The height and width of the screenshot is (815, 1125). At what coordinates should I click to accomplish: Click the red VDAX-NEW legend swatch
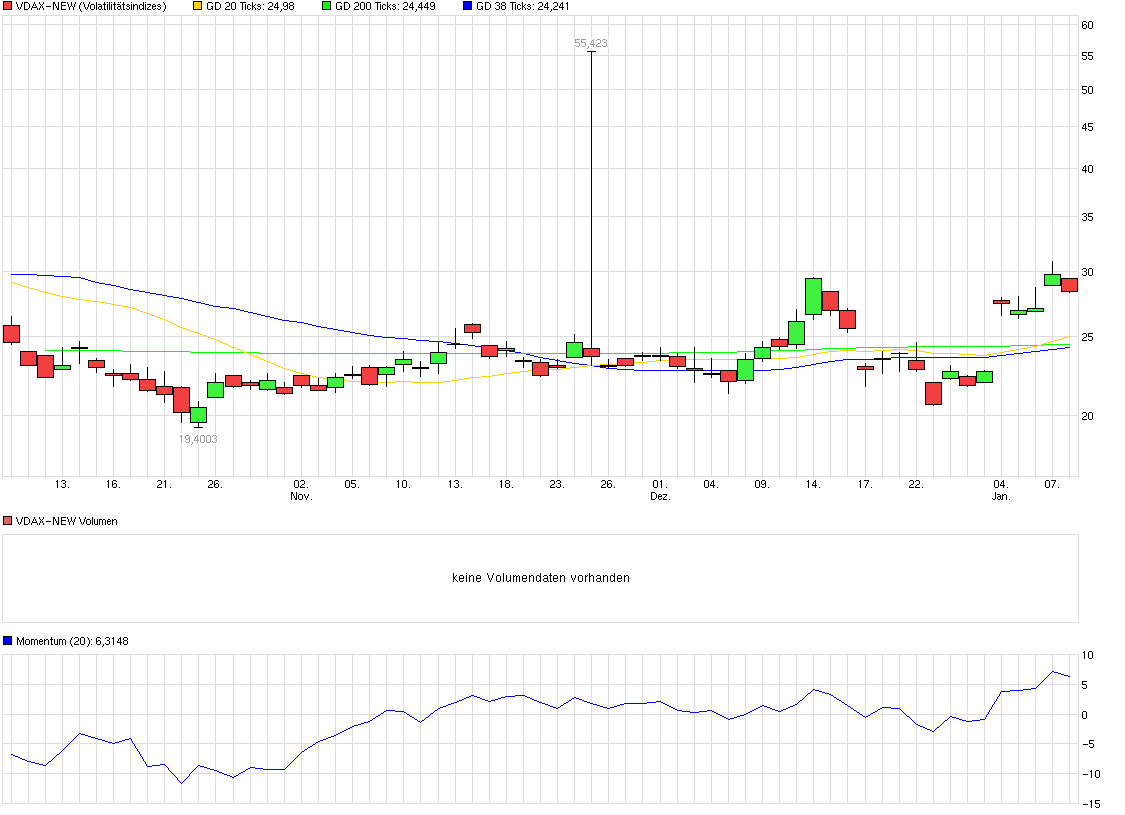click(x=8, y=6)
